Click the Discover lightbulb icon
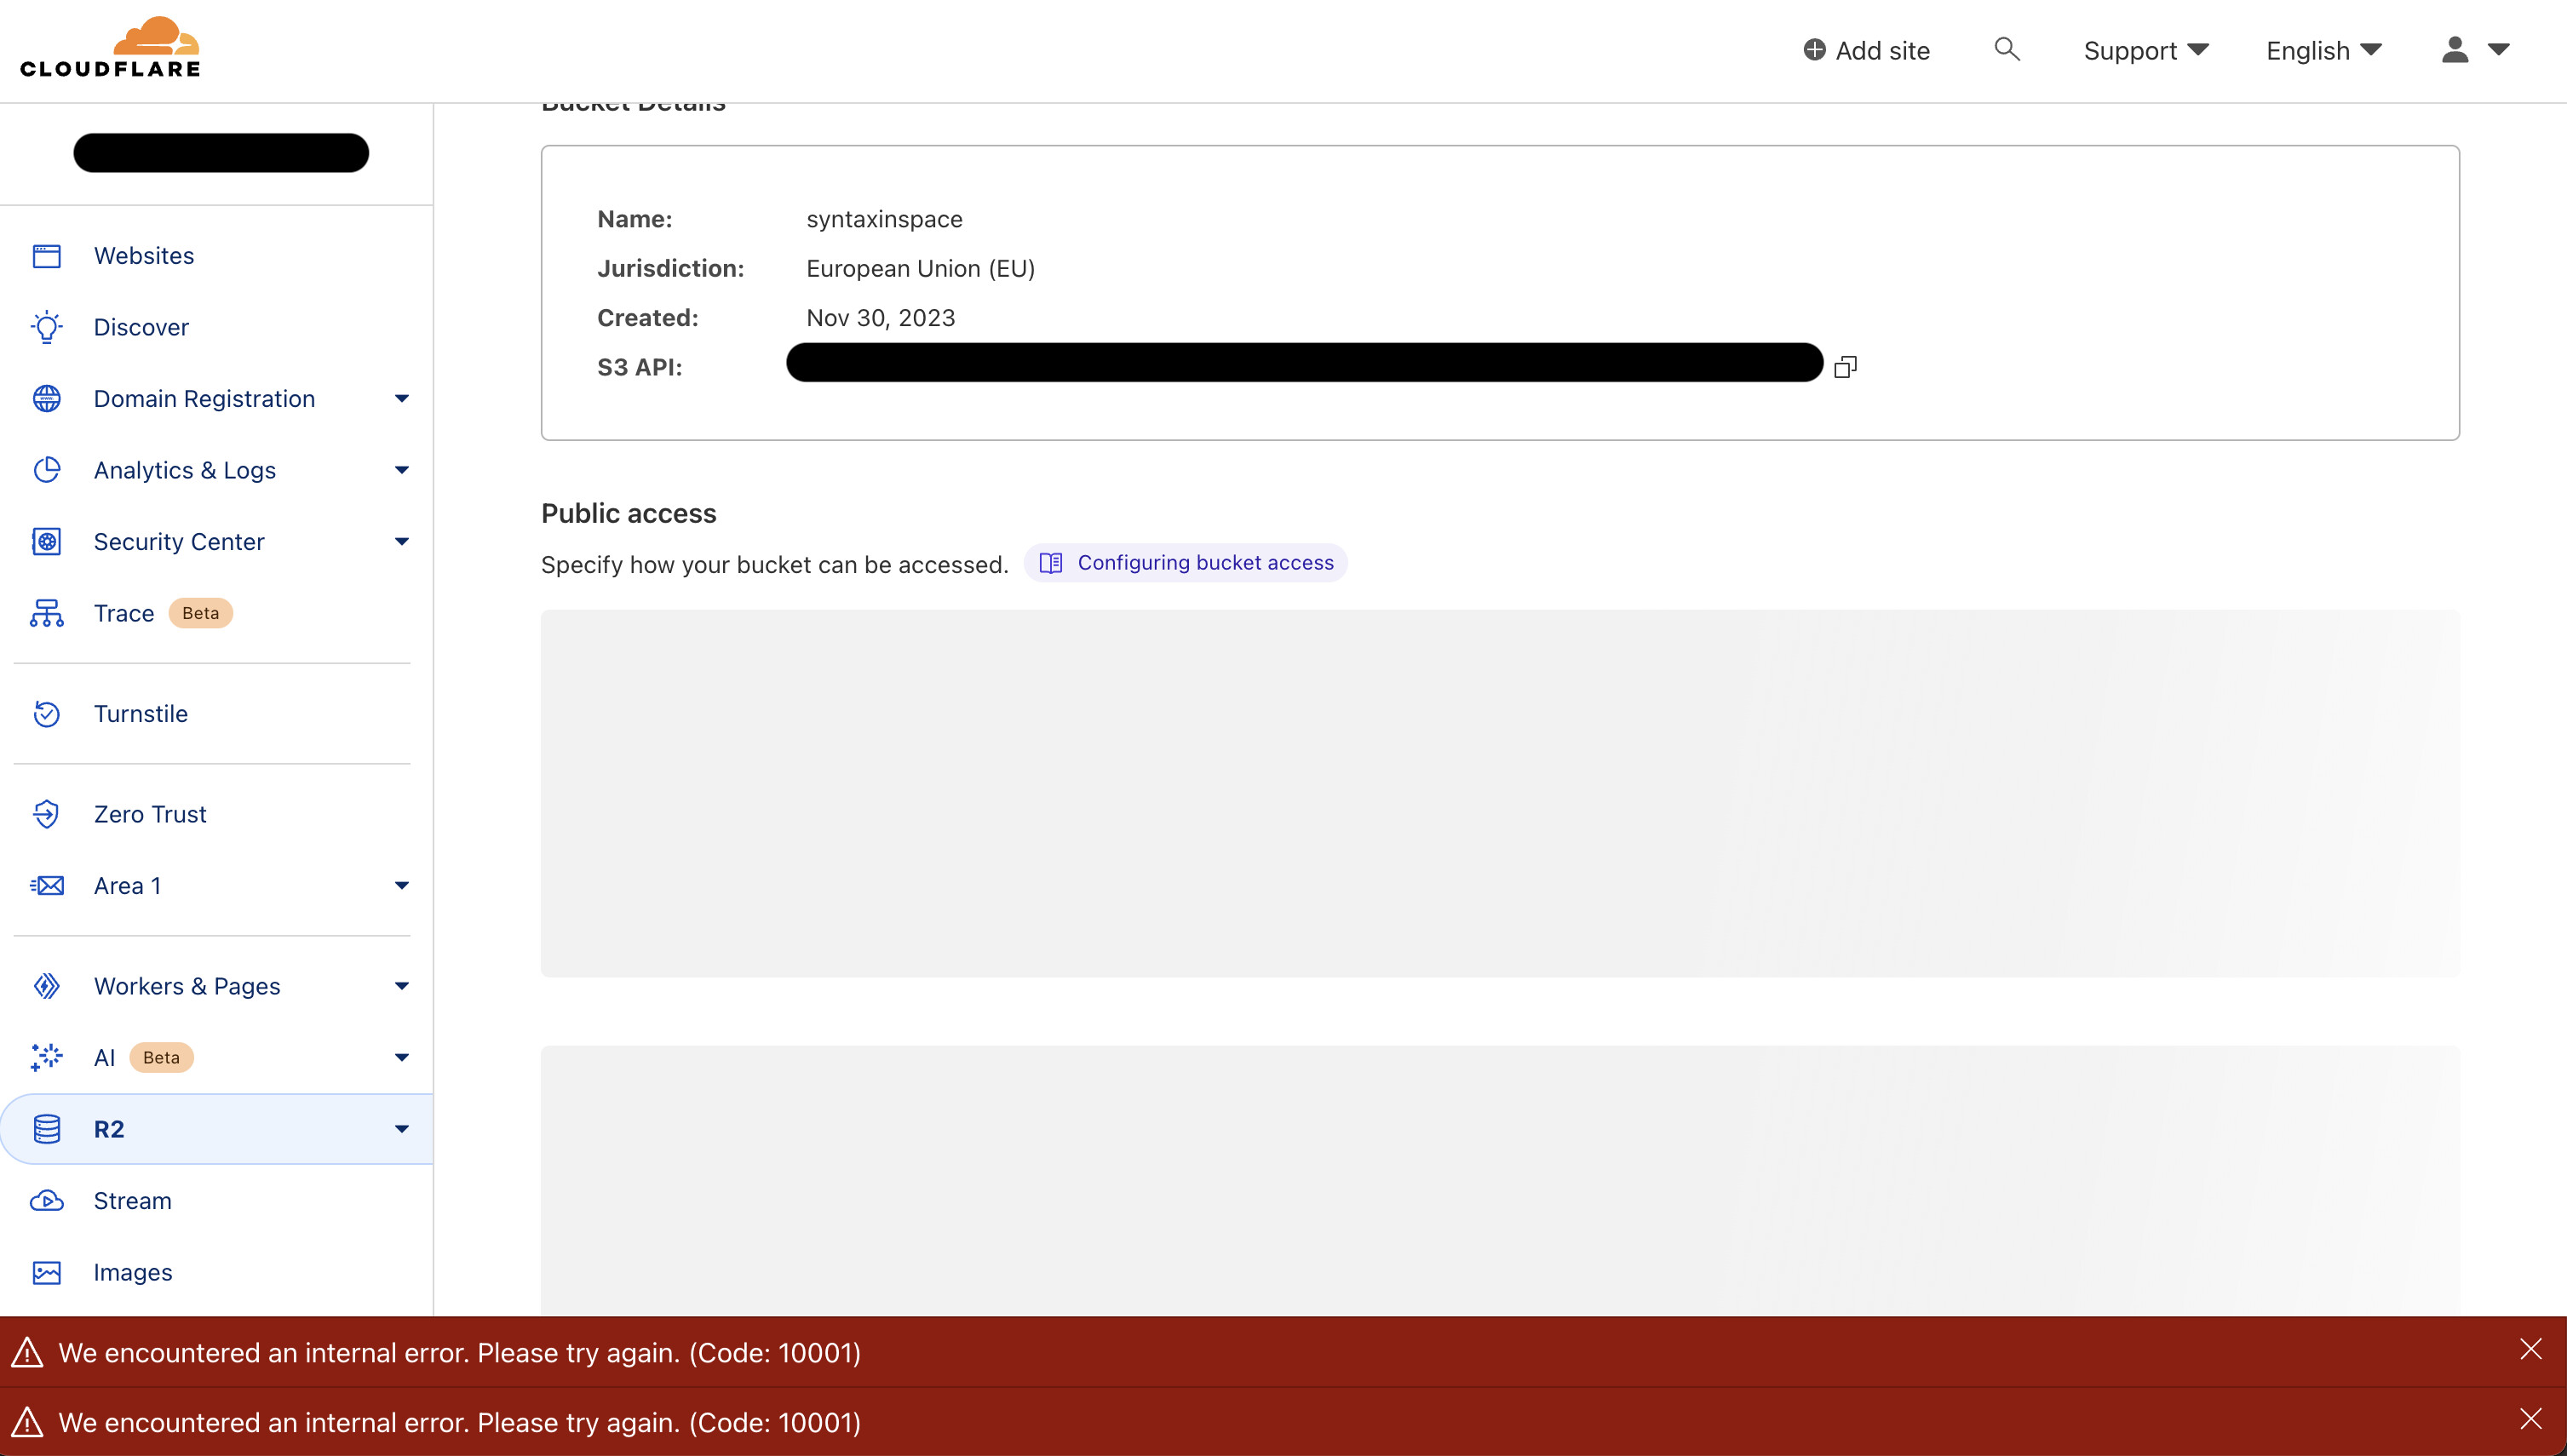This screenshot has height=1456, width=2567. (47, 327)
